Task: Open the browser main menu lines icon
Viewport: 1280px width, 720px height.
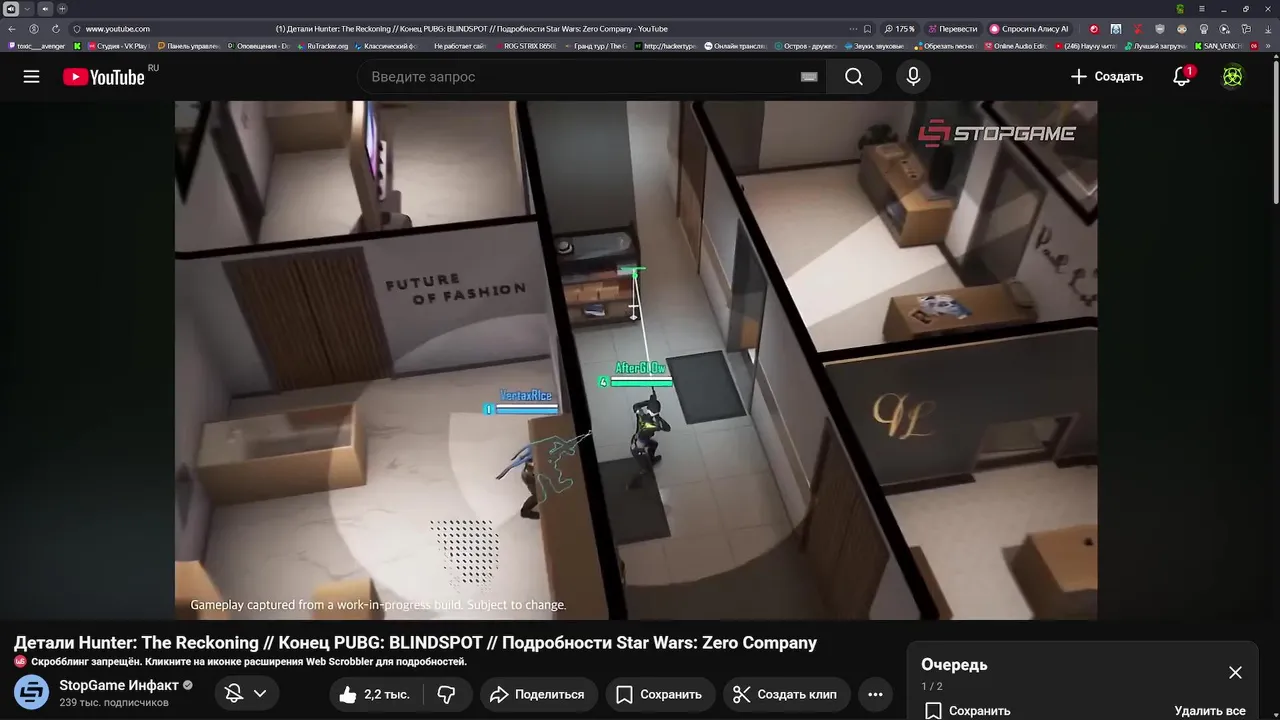Action: click(x=1203, y=9)
